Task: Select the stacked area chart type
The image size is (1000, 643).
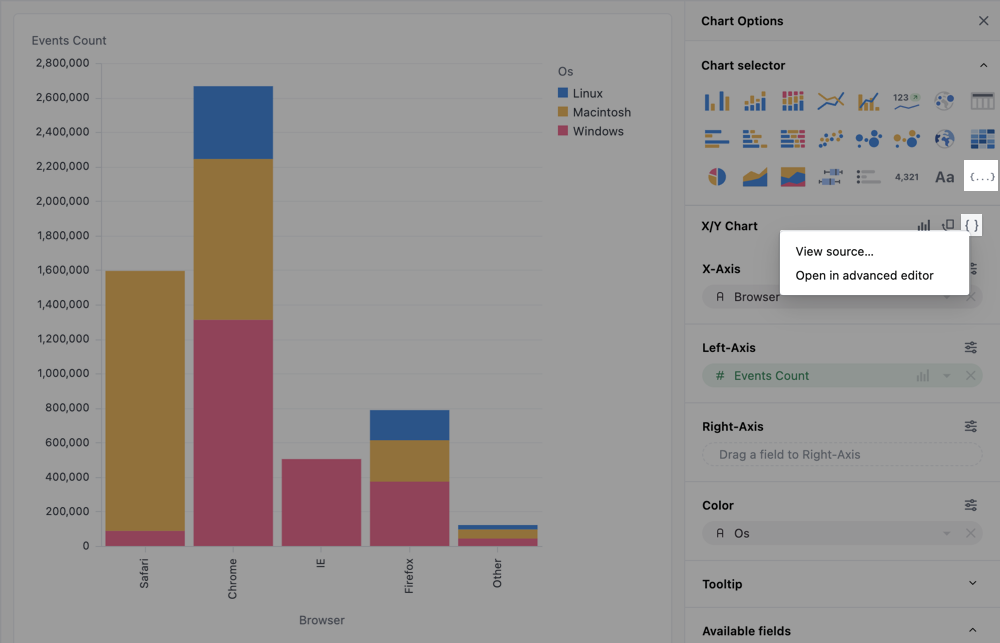Action: coord(792,176)
